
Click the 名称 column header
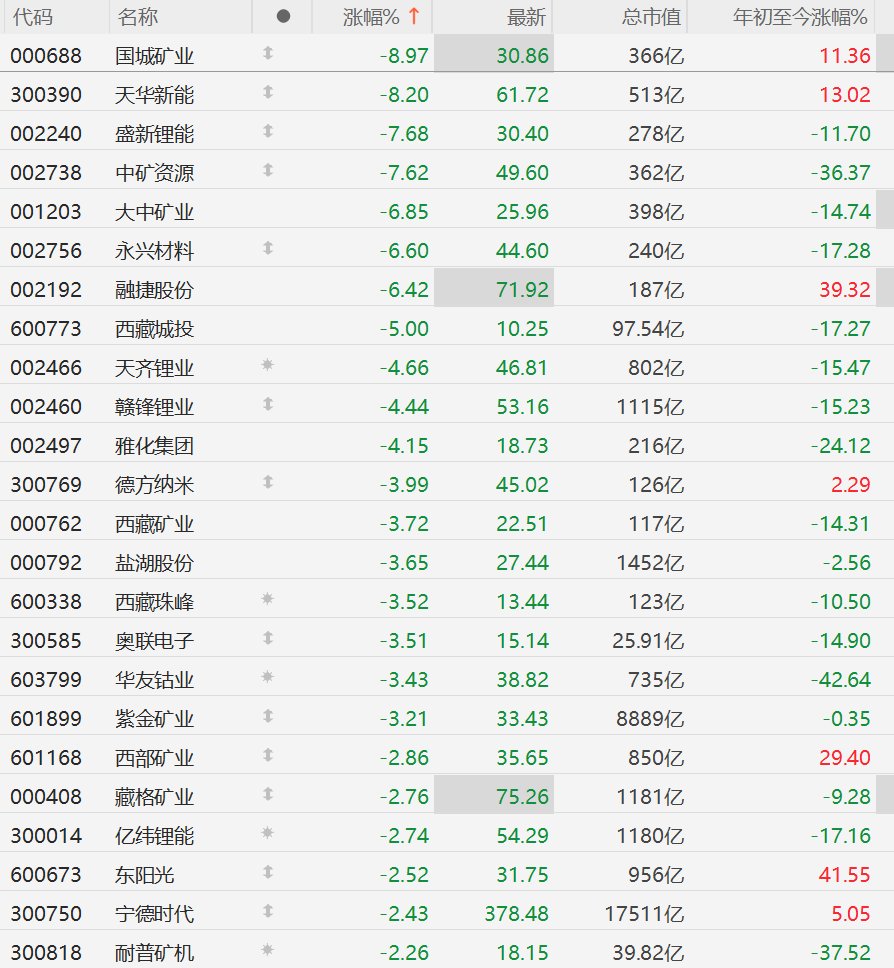coord(138,17)
